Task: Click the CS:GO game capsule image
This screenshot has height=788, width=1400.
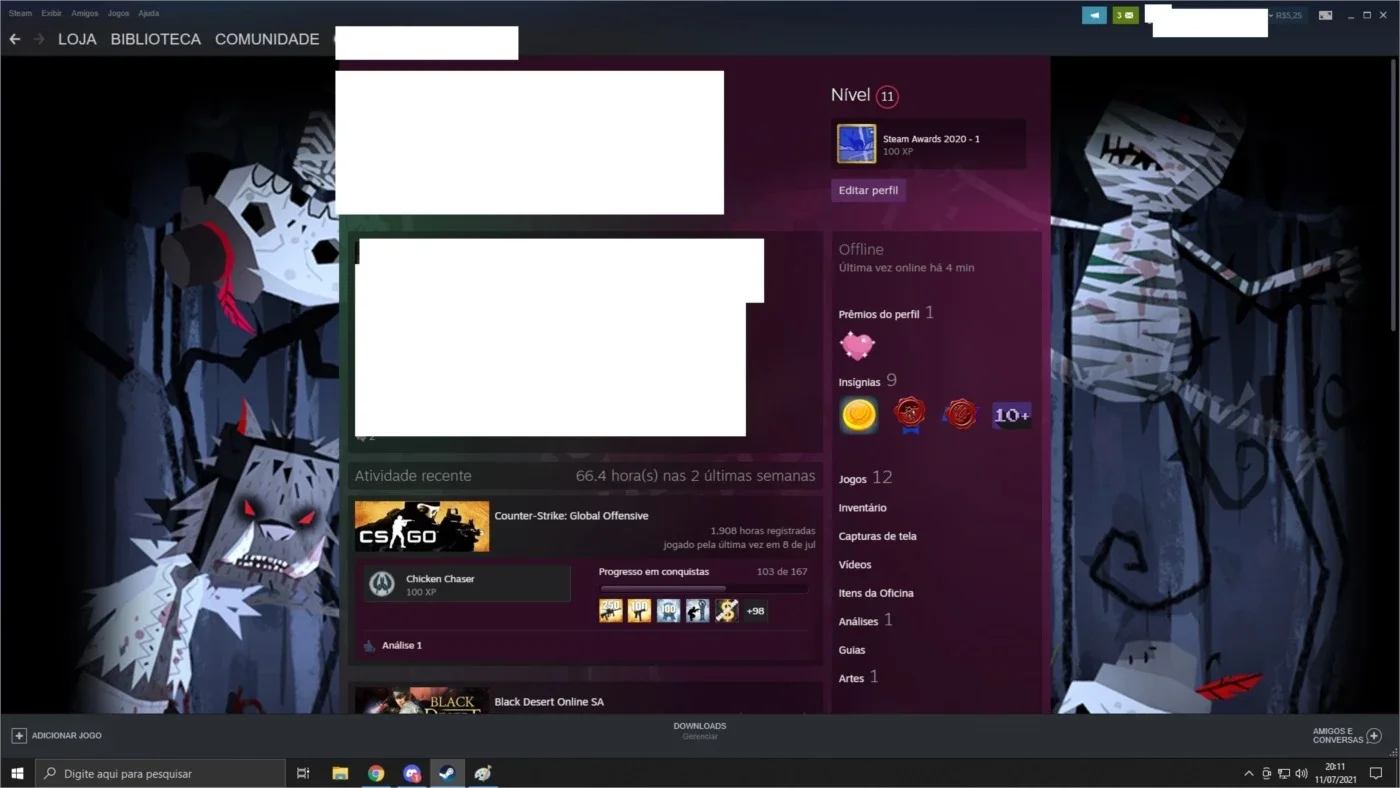Action: click(422, 526)
